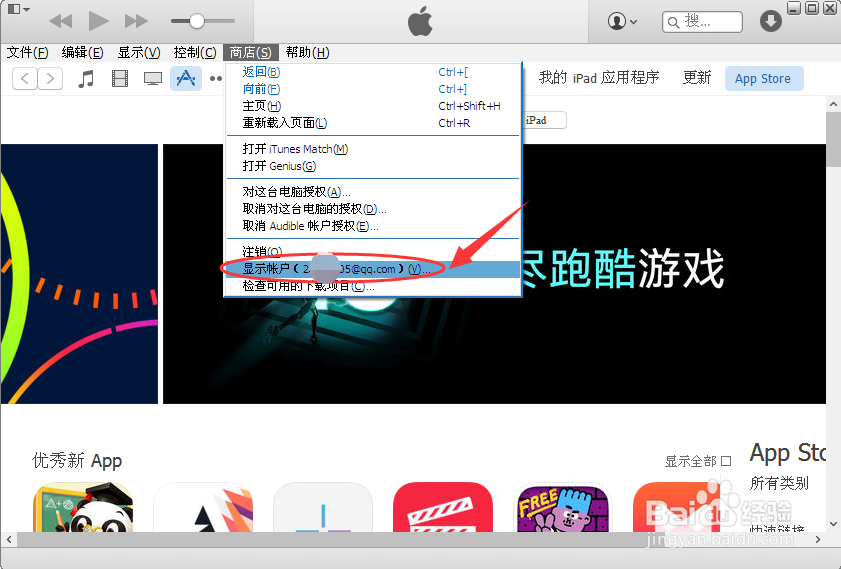
Task: Switch to the App Store tab
Action: tap(764, 79)
